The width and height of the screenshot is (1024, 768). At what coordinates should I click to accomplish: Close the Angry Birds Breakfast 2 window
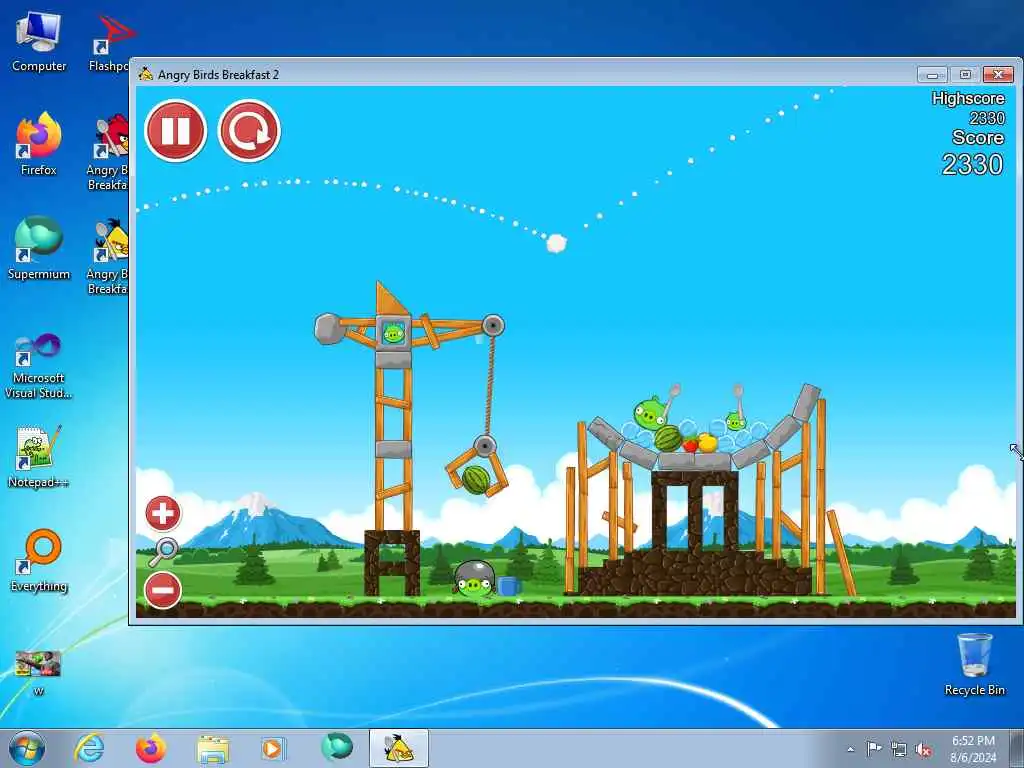pyautogui.click(x=998, y=74)
